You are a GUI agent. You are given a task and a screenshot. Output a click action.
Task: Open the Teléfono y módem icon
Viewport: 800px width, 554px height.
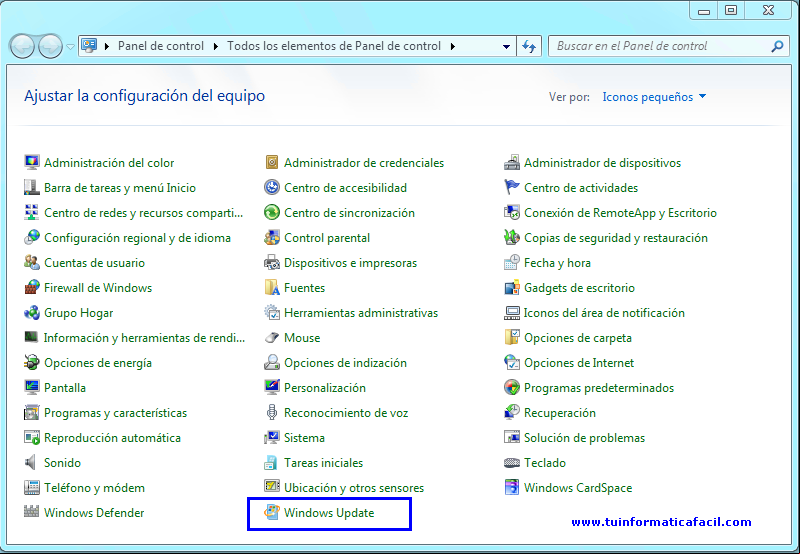tap(32, 487)
